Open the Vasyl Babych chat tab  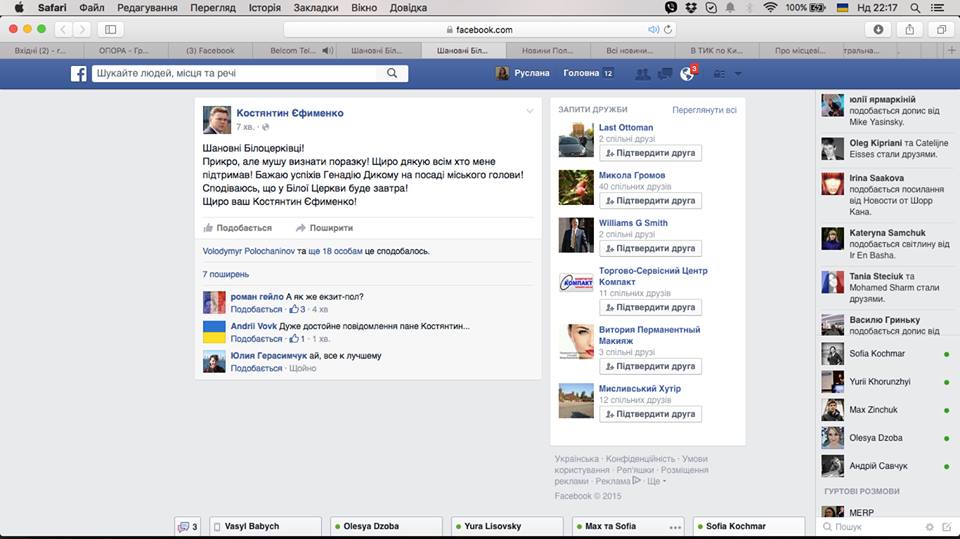(x=265, y=526)
